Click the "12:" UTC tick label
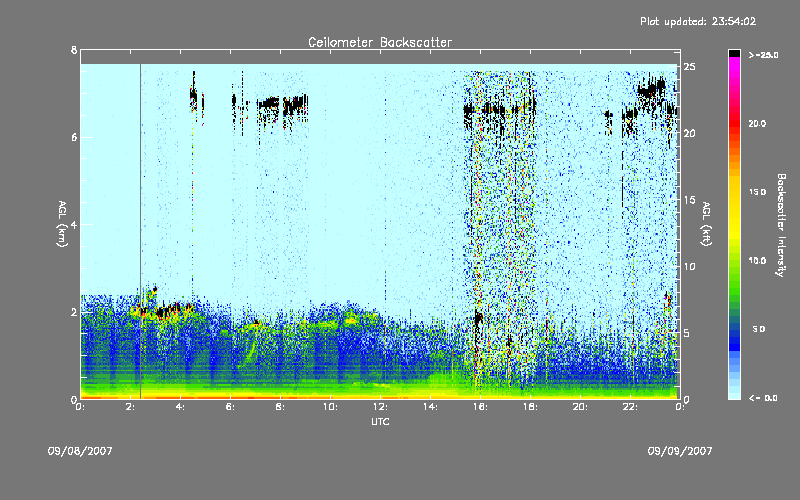This screenshot has height=500, width=800. (381, 407)
